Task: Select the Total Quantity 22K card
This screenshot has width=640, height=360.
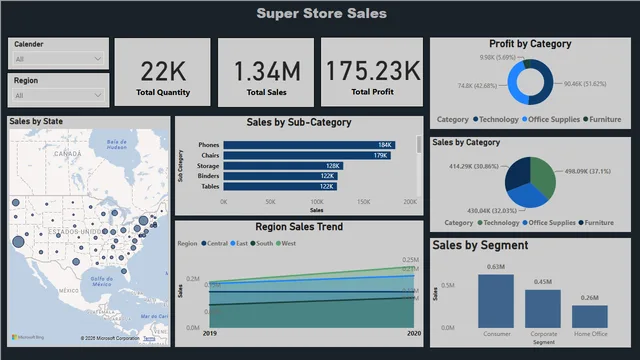Action: click(162, 72)
